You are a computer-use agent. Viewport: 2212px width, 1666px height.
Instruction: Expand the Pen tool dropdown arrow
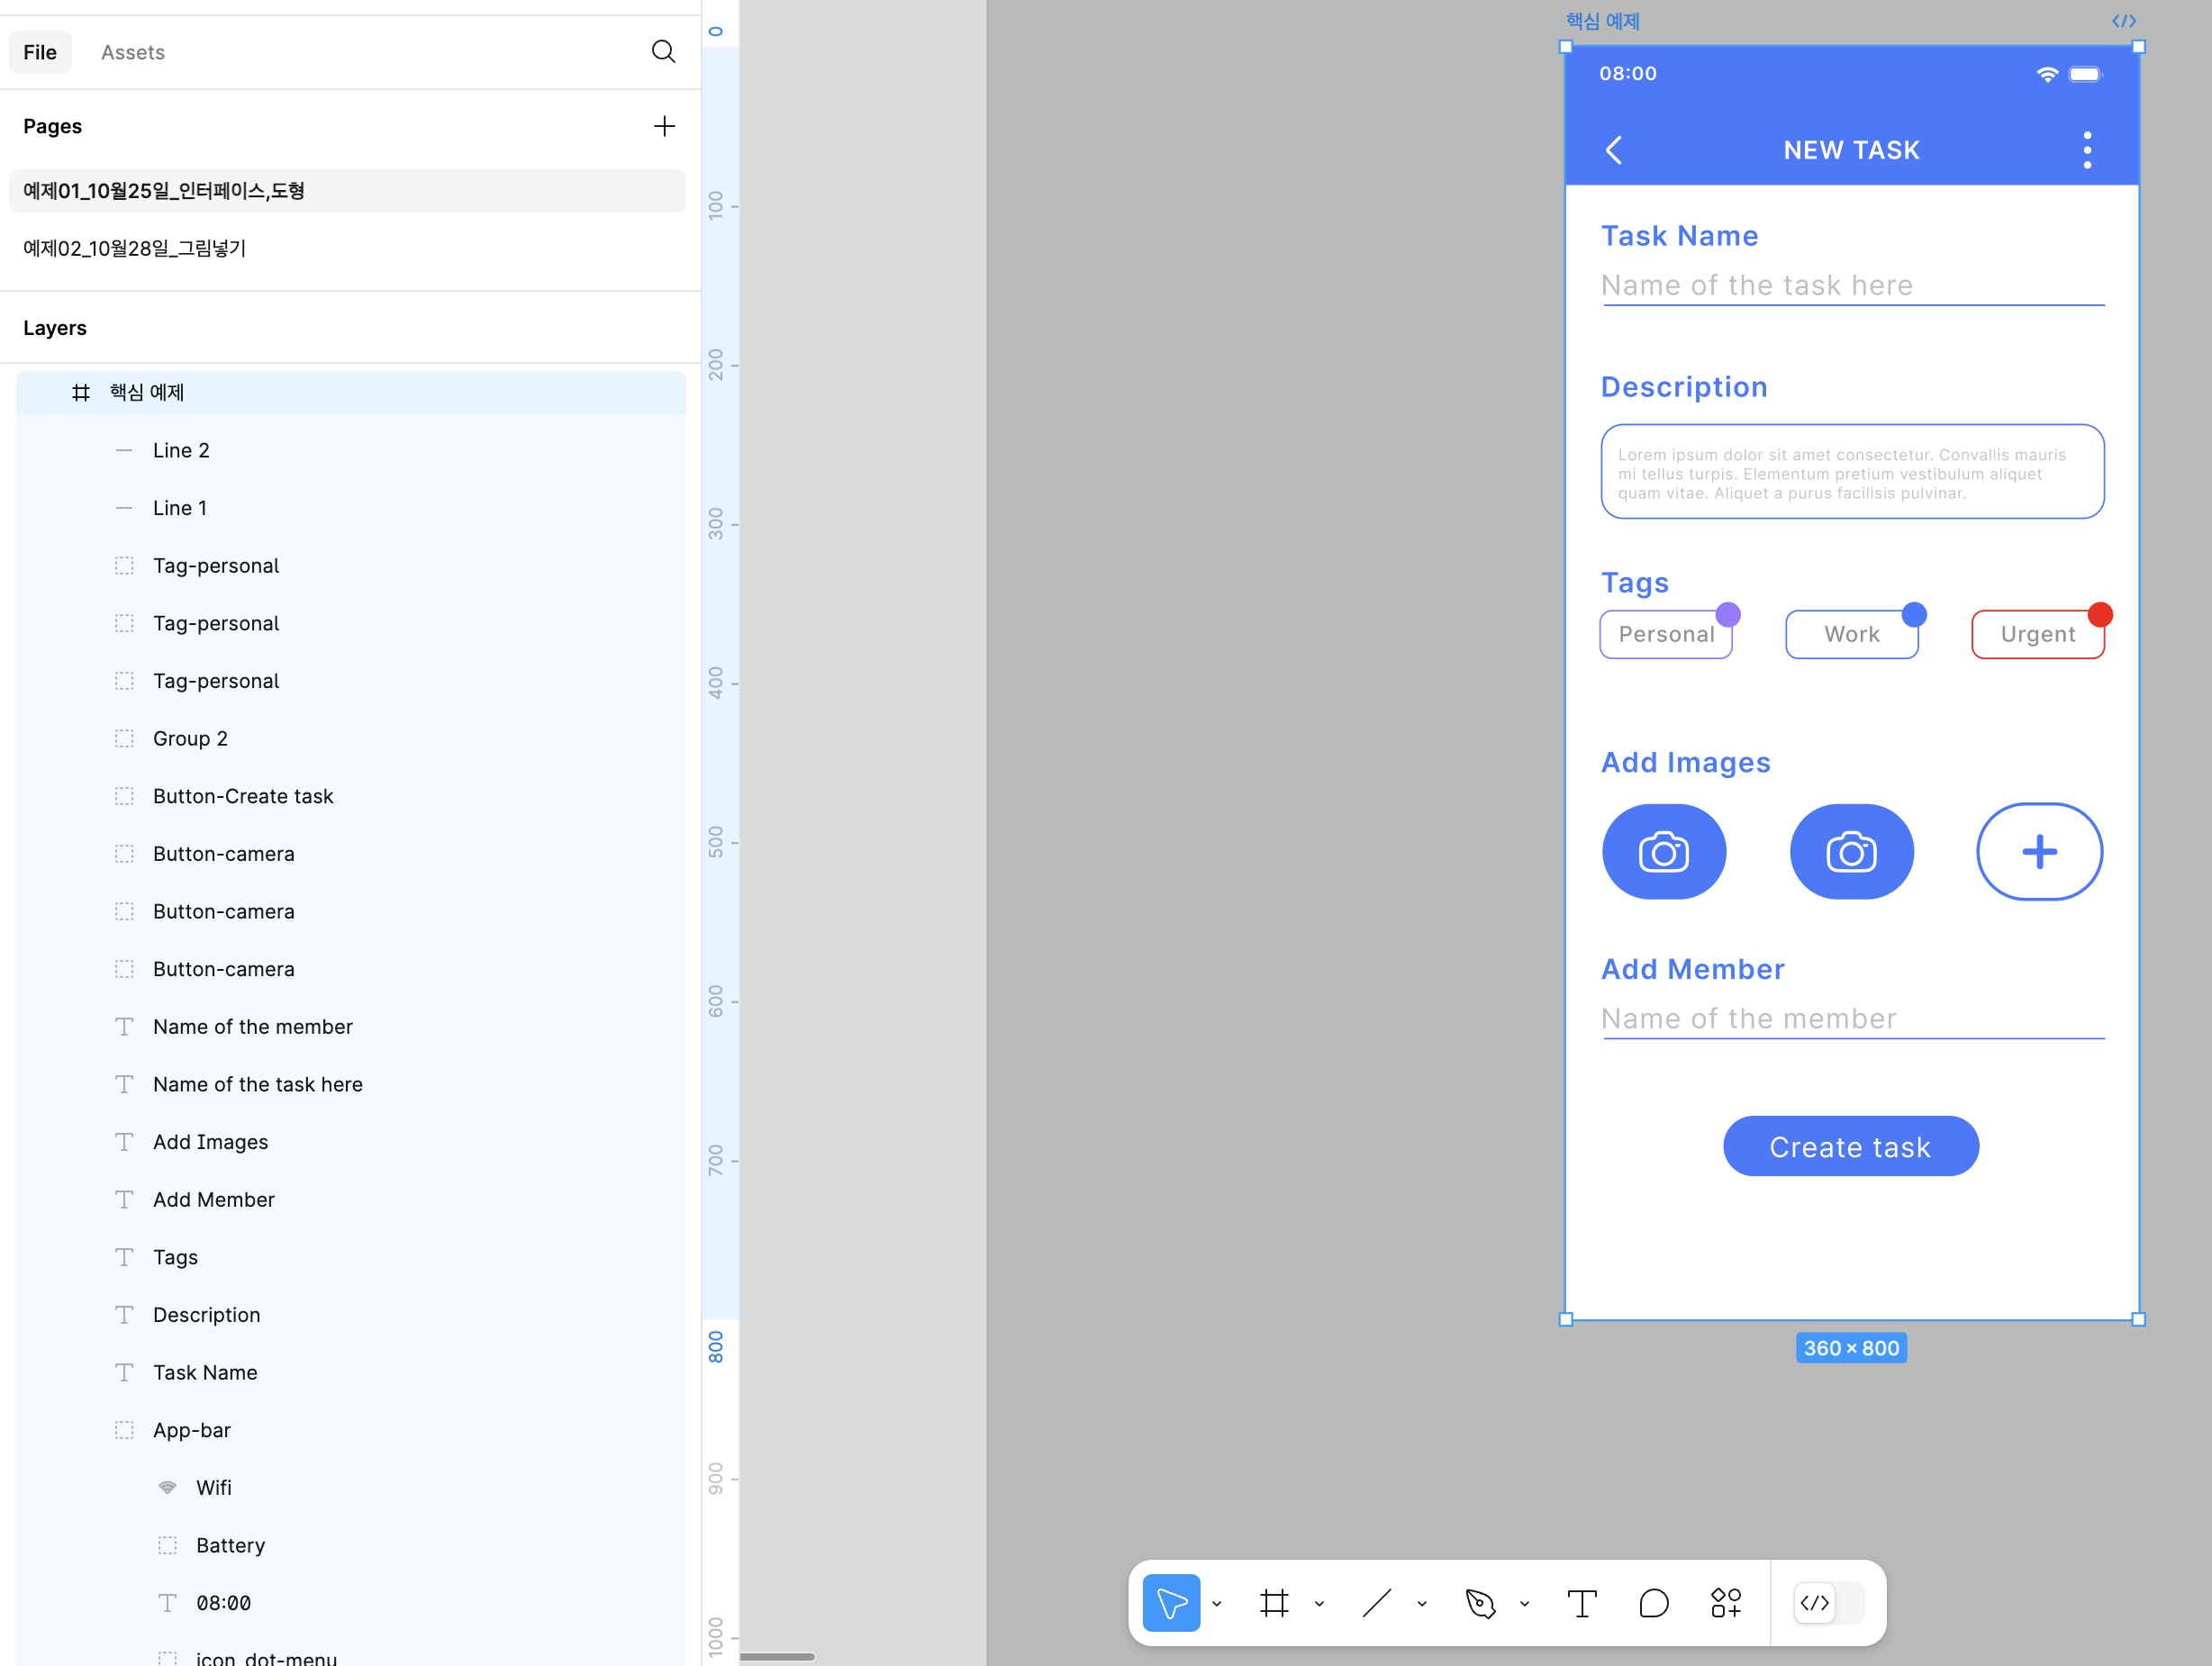pyautogui.click(x=1525, y=1604)
